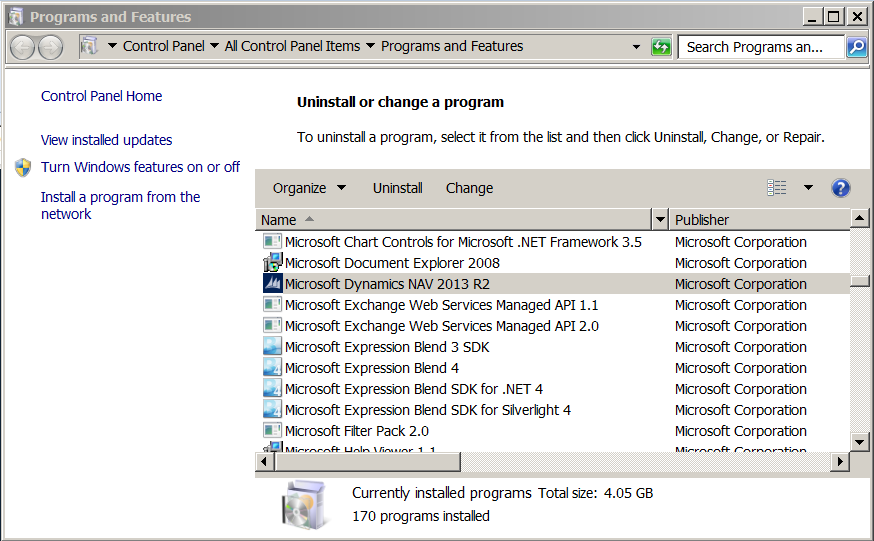Click the address bar Control Panel icon
874x541 pixels.
pyautogui.click(x=89, y=46)
